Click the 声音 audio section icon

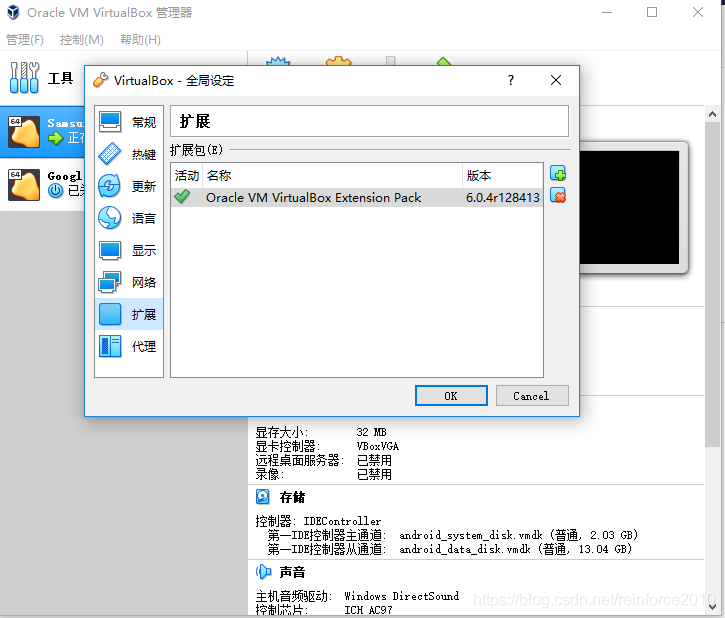tap(264, 572)
